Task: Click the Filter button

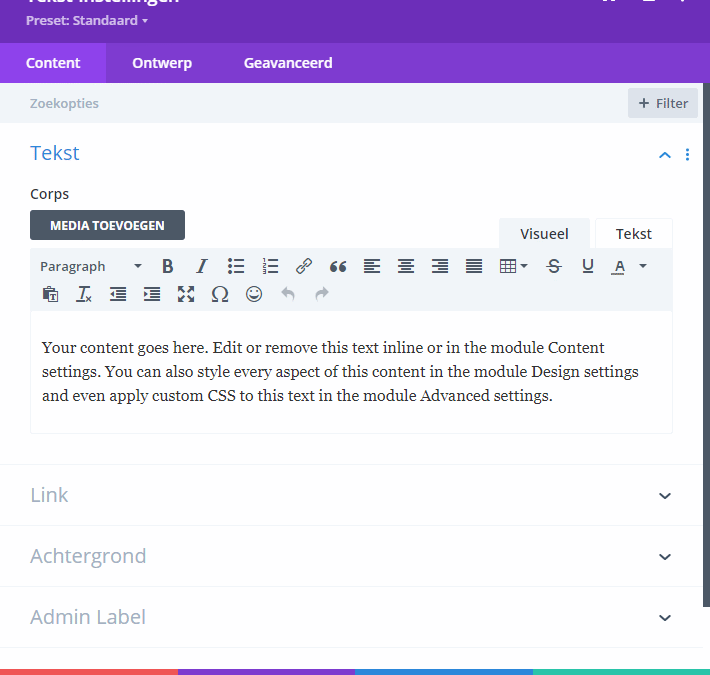Action: tap(663, 103)
